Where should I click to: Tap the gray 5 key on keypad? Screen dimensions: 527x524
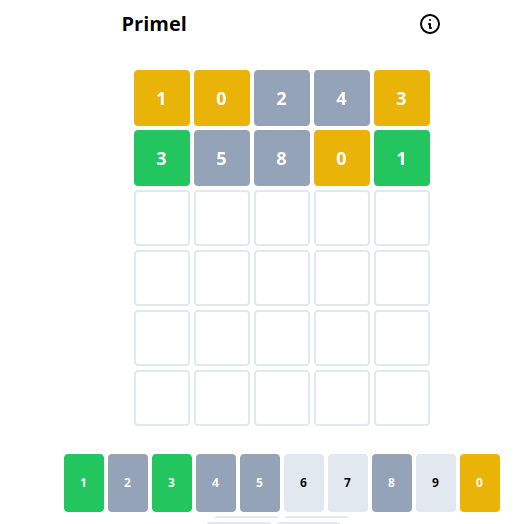tap(260, 483)
